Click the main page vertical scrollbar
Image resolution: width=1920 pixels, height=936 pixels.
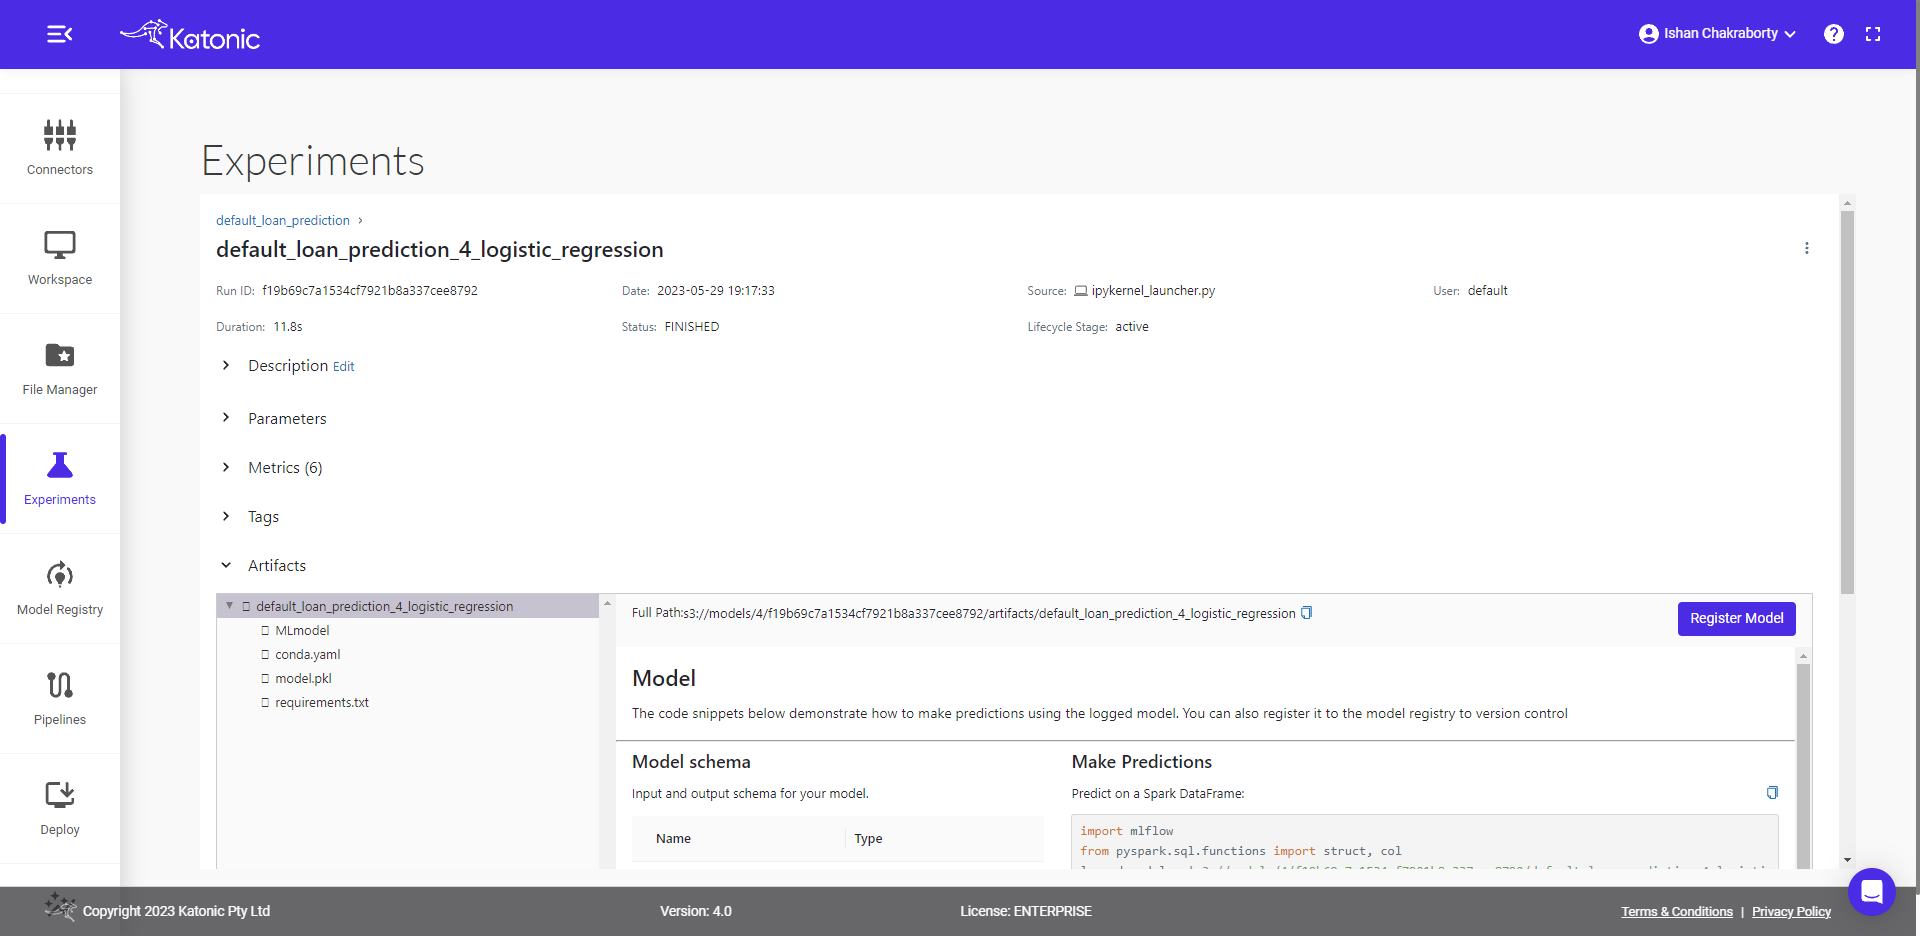point(1847,400)
